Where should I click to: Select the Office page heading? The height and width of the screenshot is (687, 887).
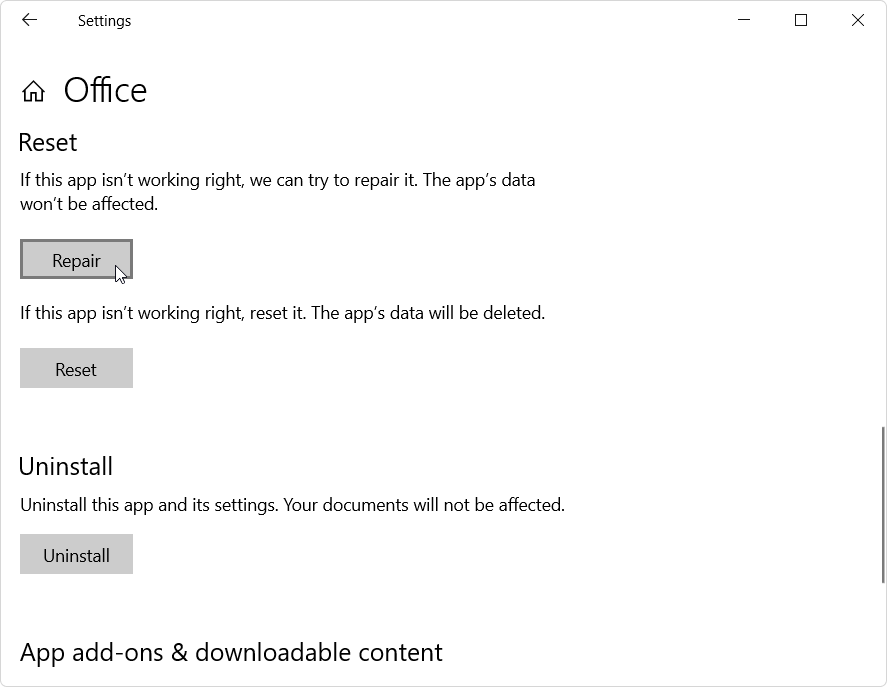pos(105,91)
